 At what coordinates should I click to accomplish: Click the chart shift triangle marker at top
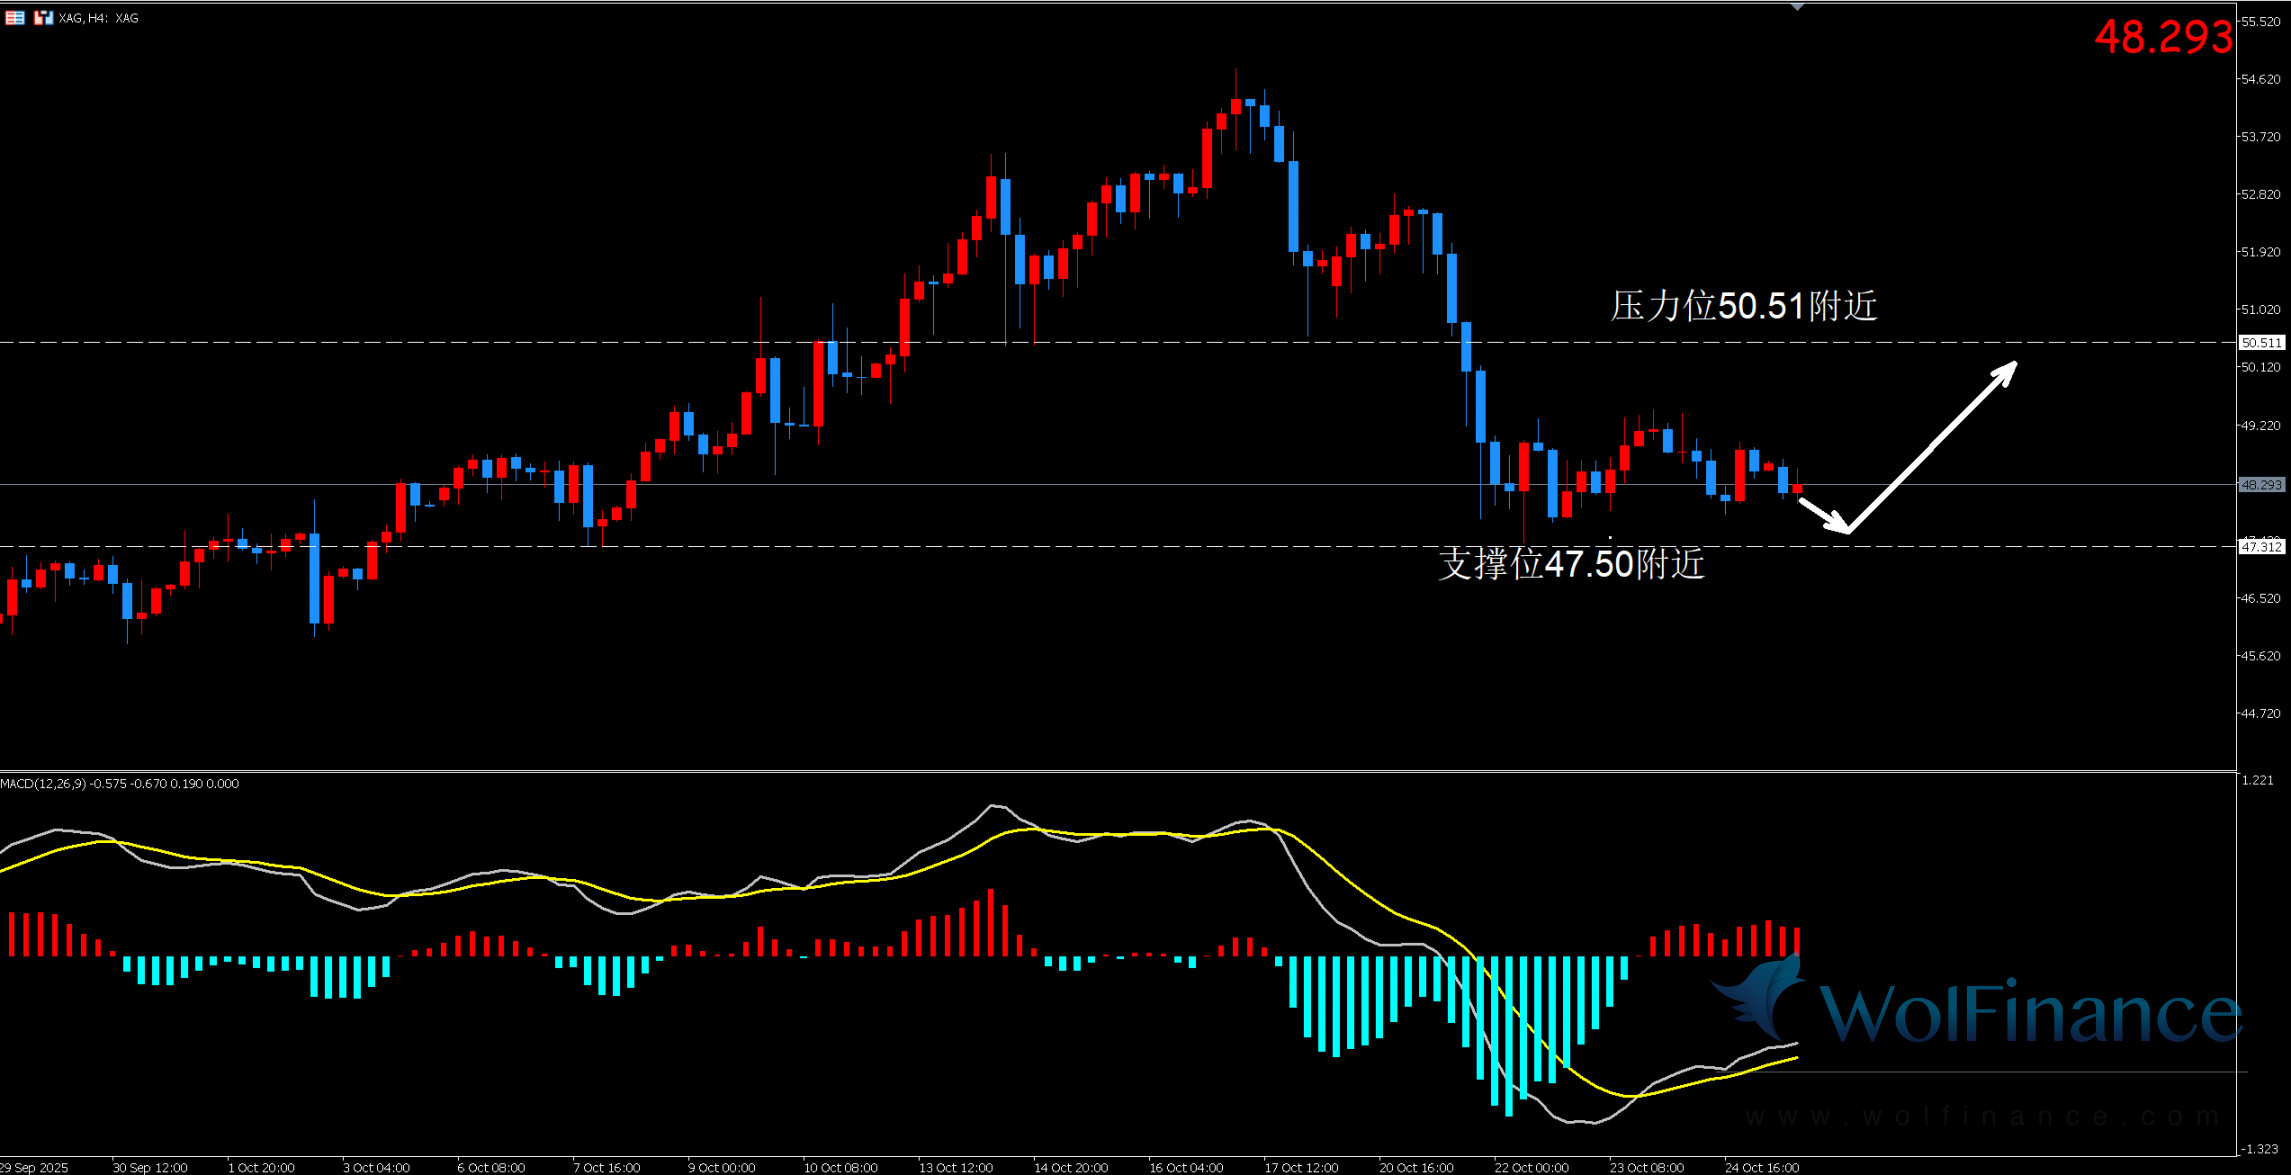pyautogui.click(x=1797, y=7)
